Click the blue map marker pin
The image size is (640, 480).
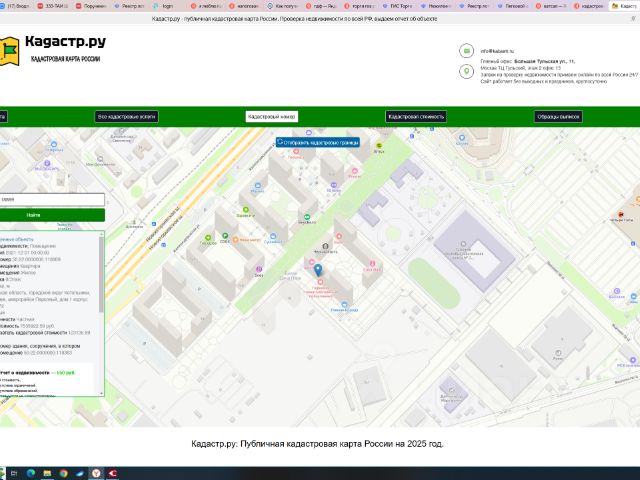click(x=318, y=270)
